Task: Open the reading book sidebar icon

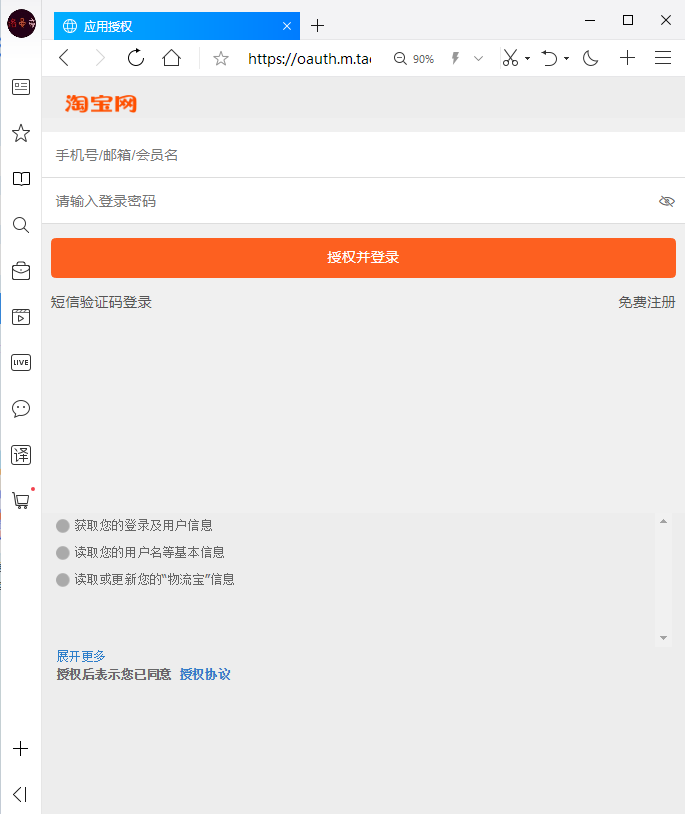Action: [x=21, y=179]
